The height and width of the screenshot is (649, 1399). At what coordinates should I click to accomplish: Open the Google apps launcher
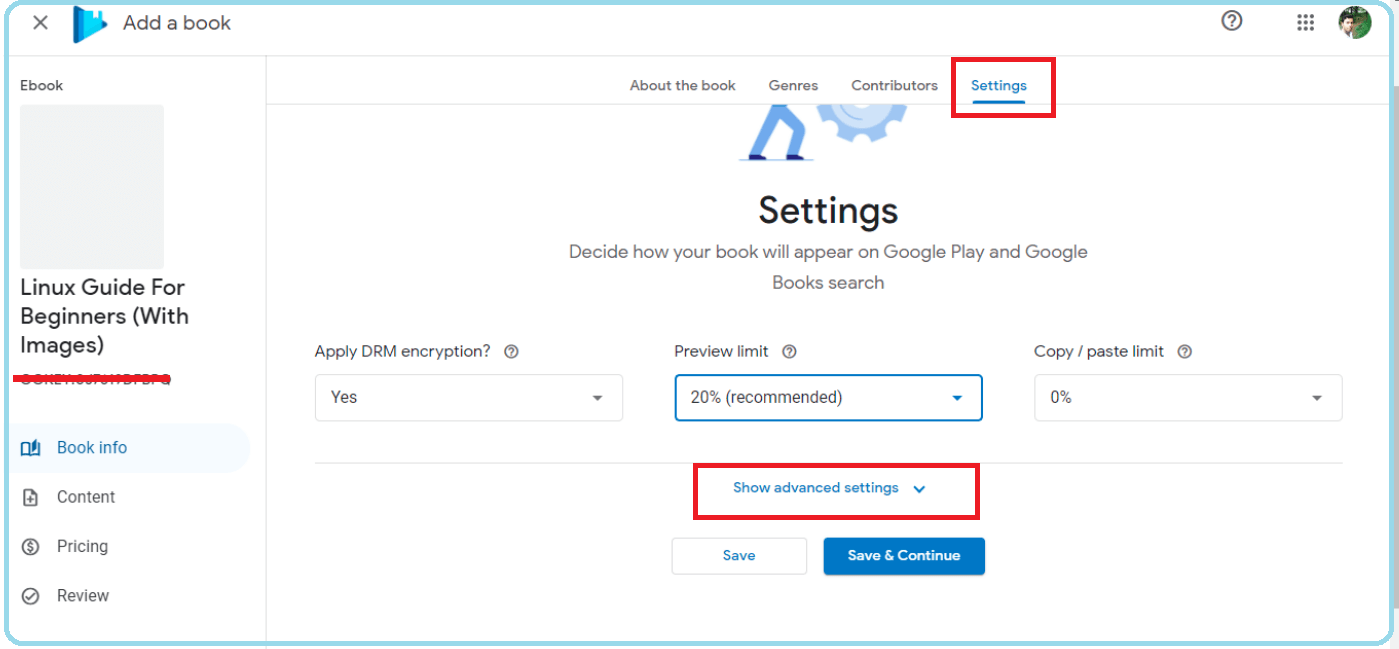tap(1305, 21)
